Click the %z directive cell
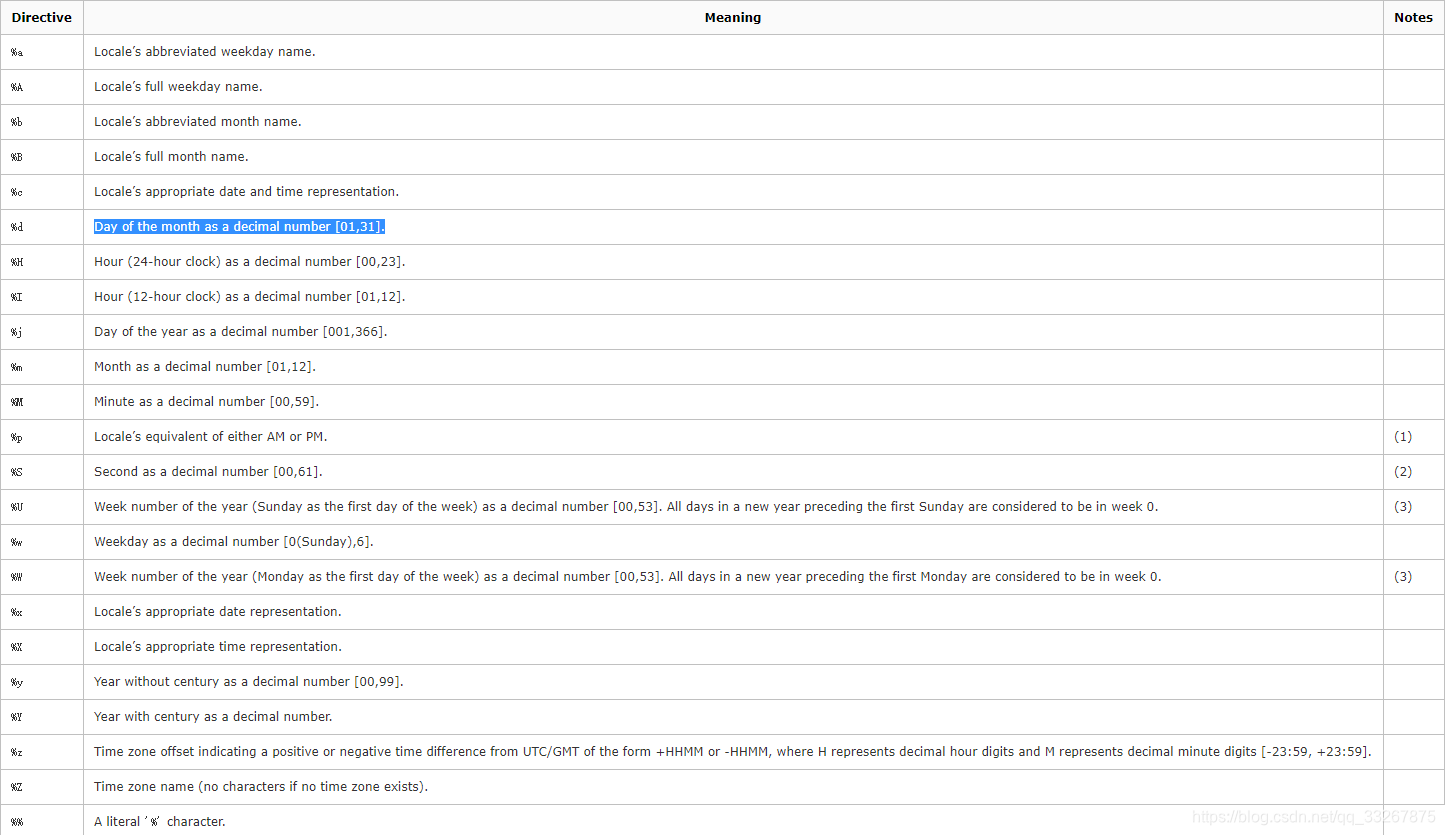The width and height of the screenshot is (1445, 835). pyautogui.click(x=42, y=752)
